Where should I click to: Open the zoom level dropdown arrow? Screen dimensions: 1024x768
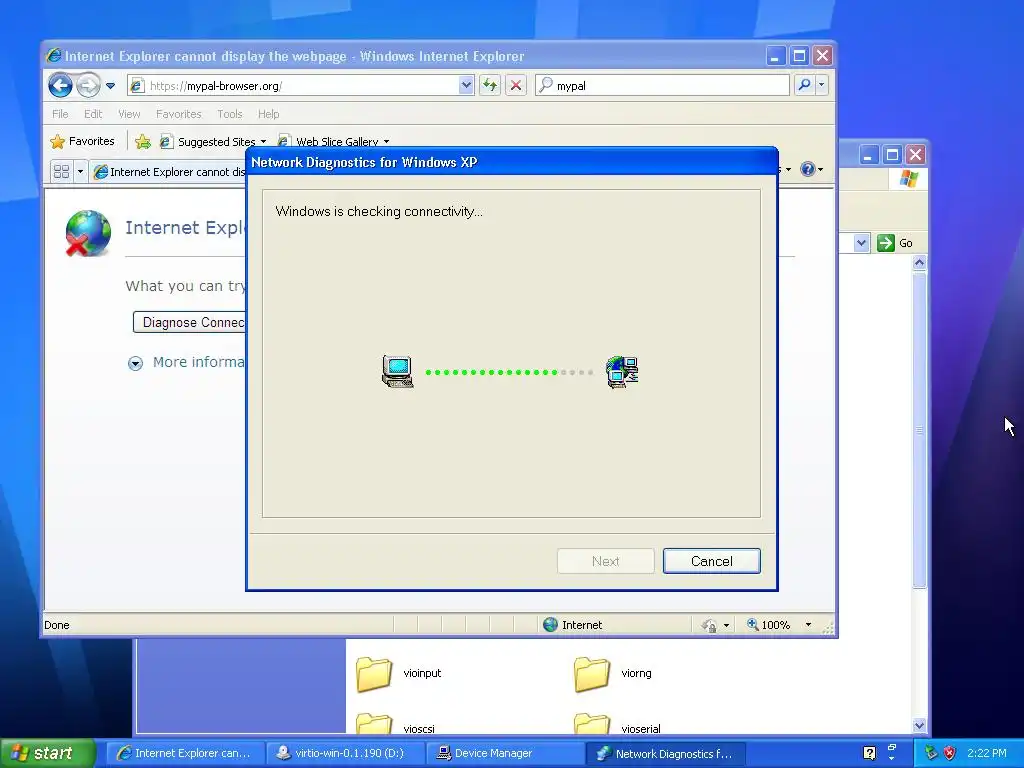(x=808, y=625)
